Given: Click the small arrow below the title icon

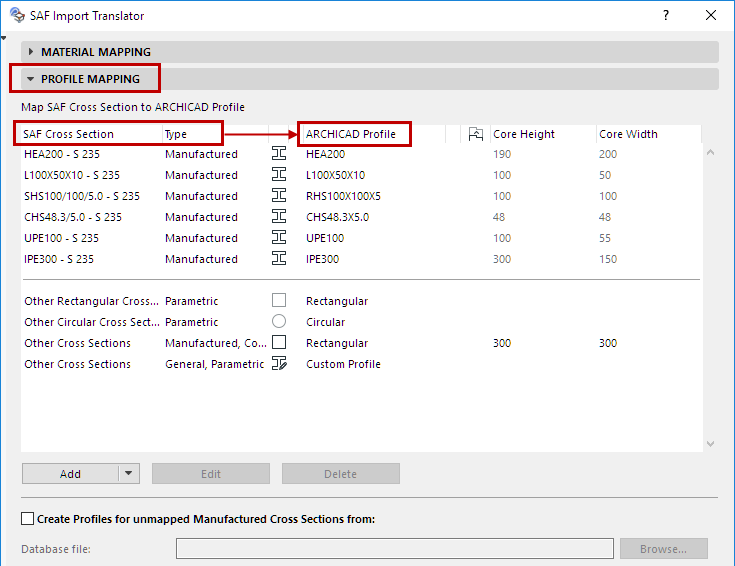Looking at the screenshot, I should point(3,38).
